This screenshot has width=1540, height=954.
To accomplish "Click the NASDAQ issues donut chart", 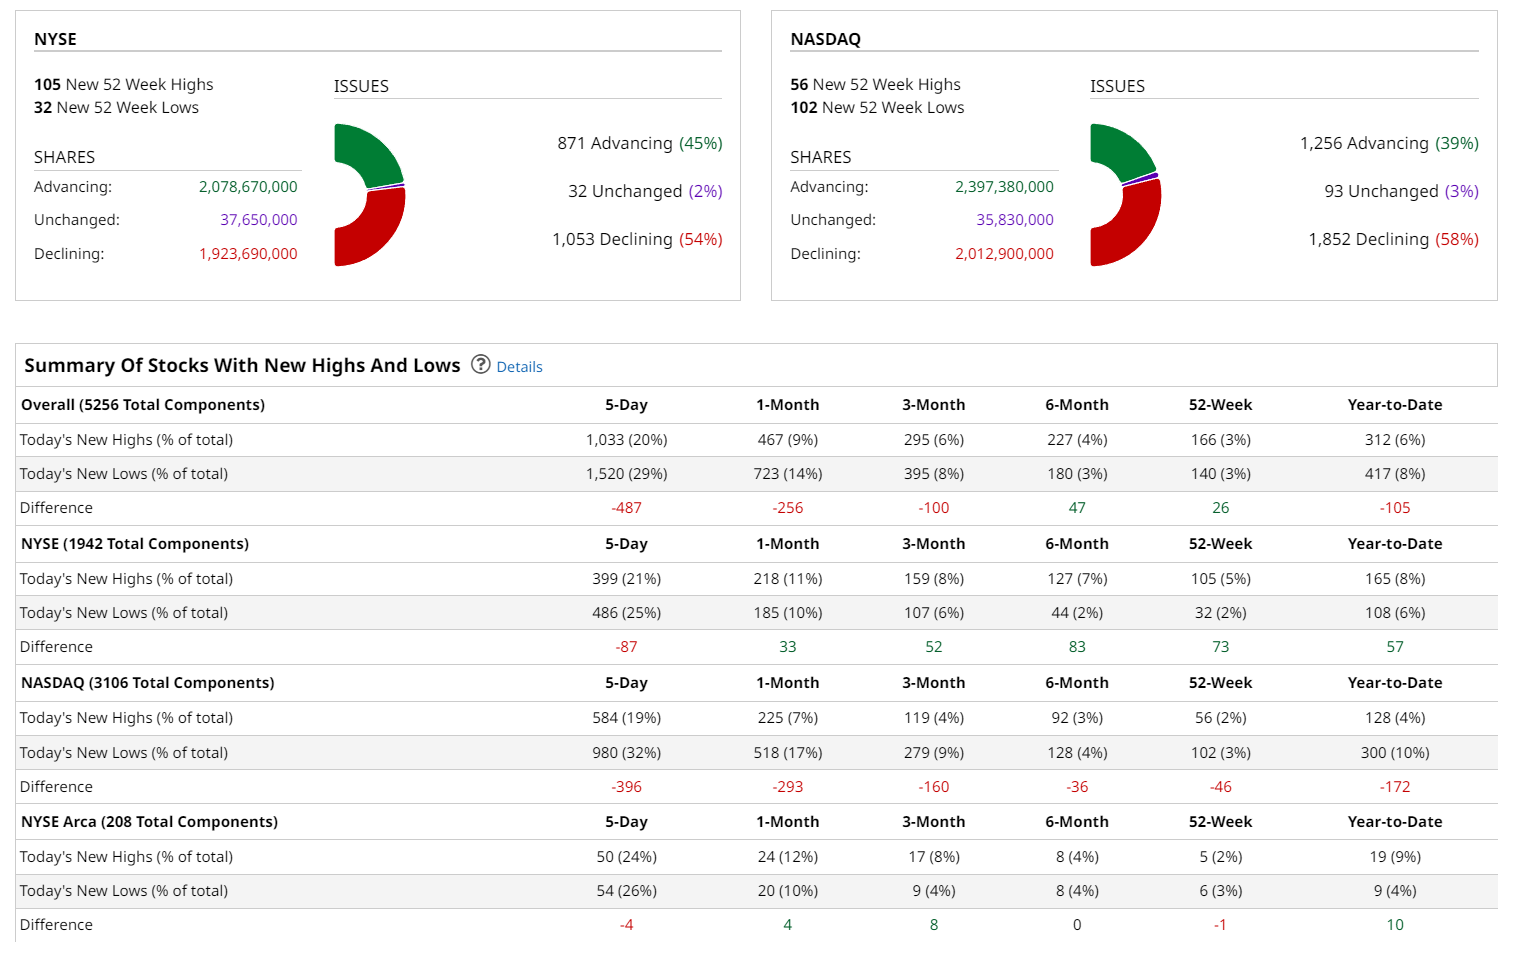I will click(x=1125, y=195).
